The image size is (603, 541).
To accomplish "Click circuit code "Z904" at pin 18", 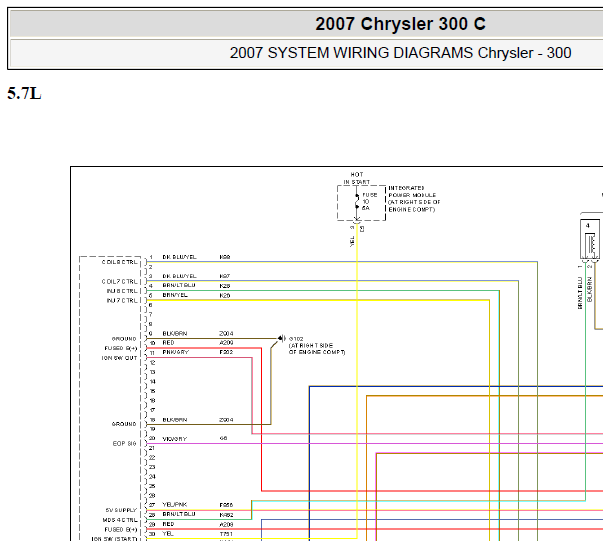I will click(226, 420).
